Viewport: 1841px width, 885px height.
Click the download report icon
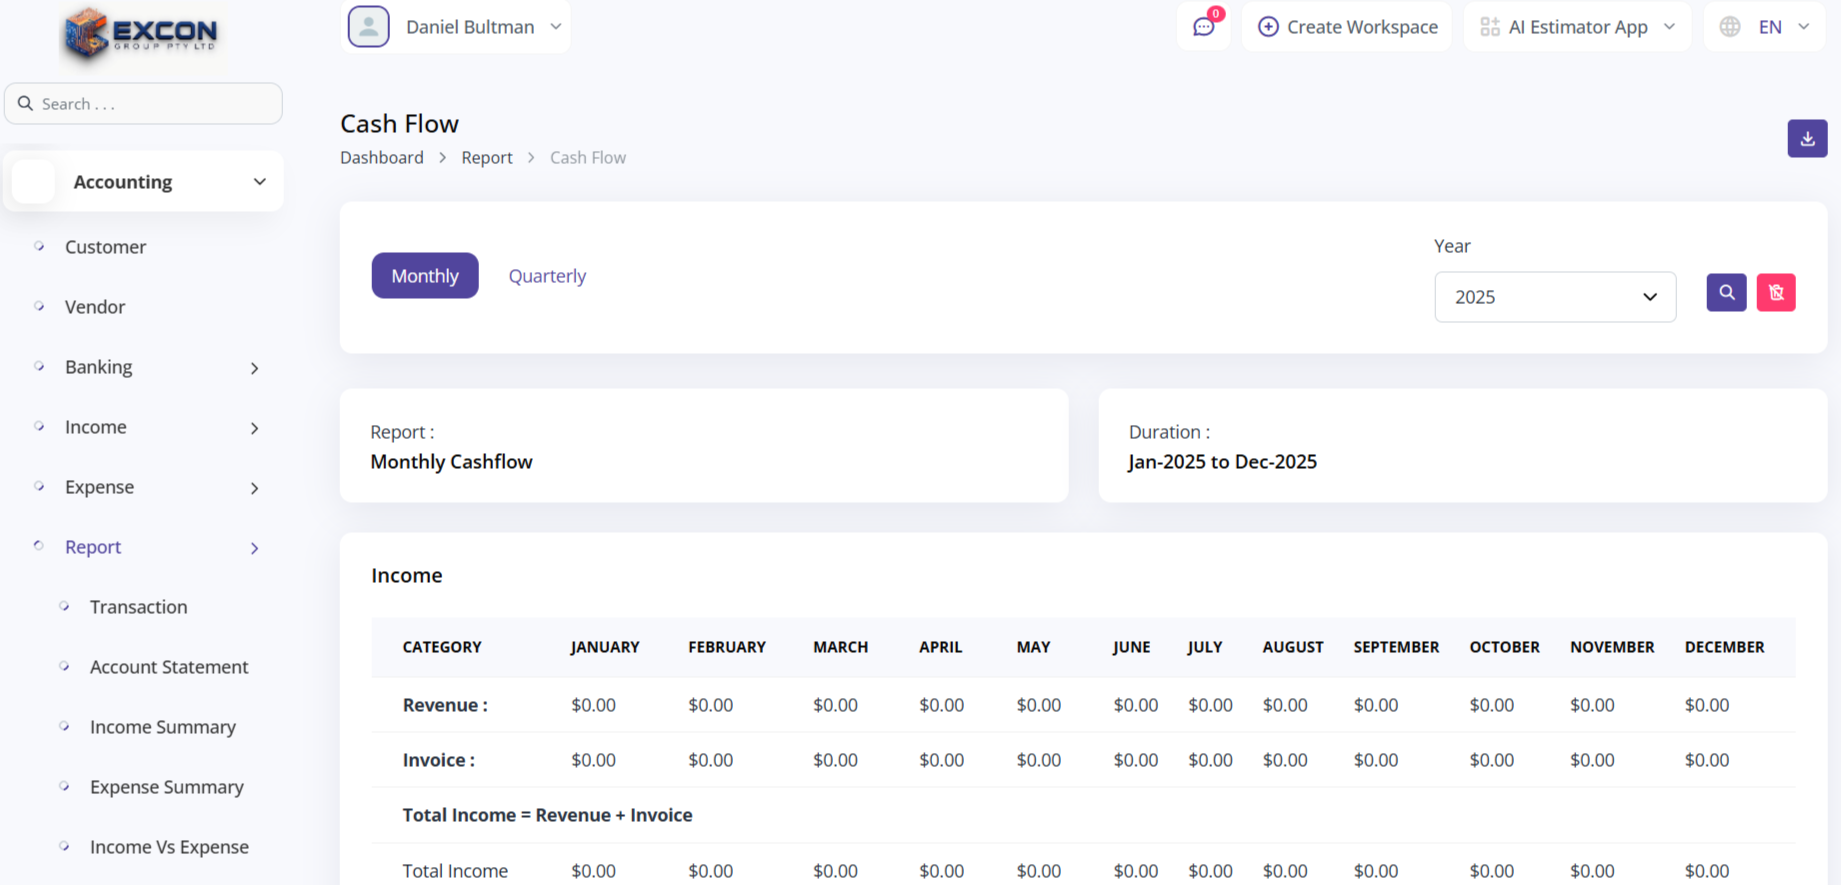(1807, 139)
